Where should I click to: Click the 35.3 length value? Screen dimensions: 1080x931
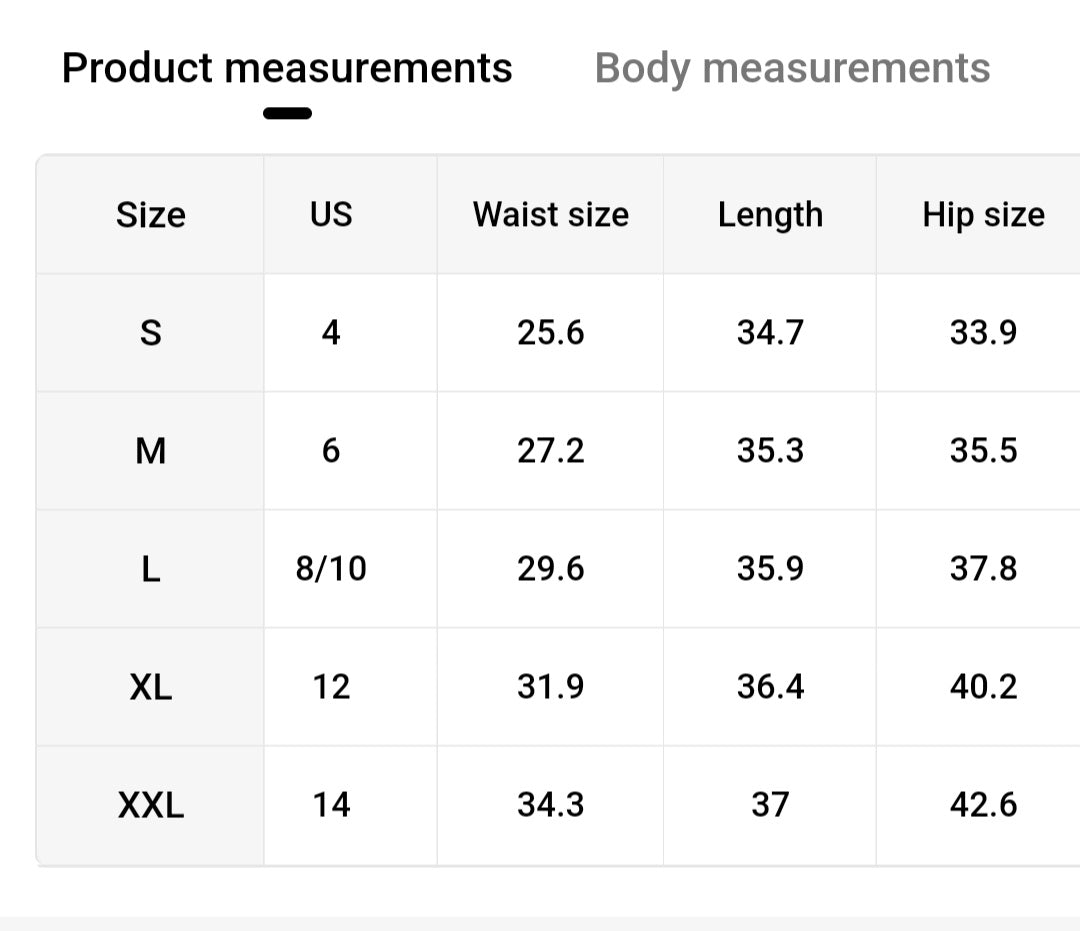pyautogui.click(x=770, y=451)
